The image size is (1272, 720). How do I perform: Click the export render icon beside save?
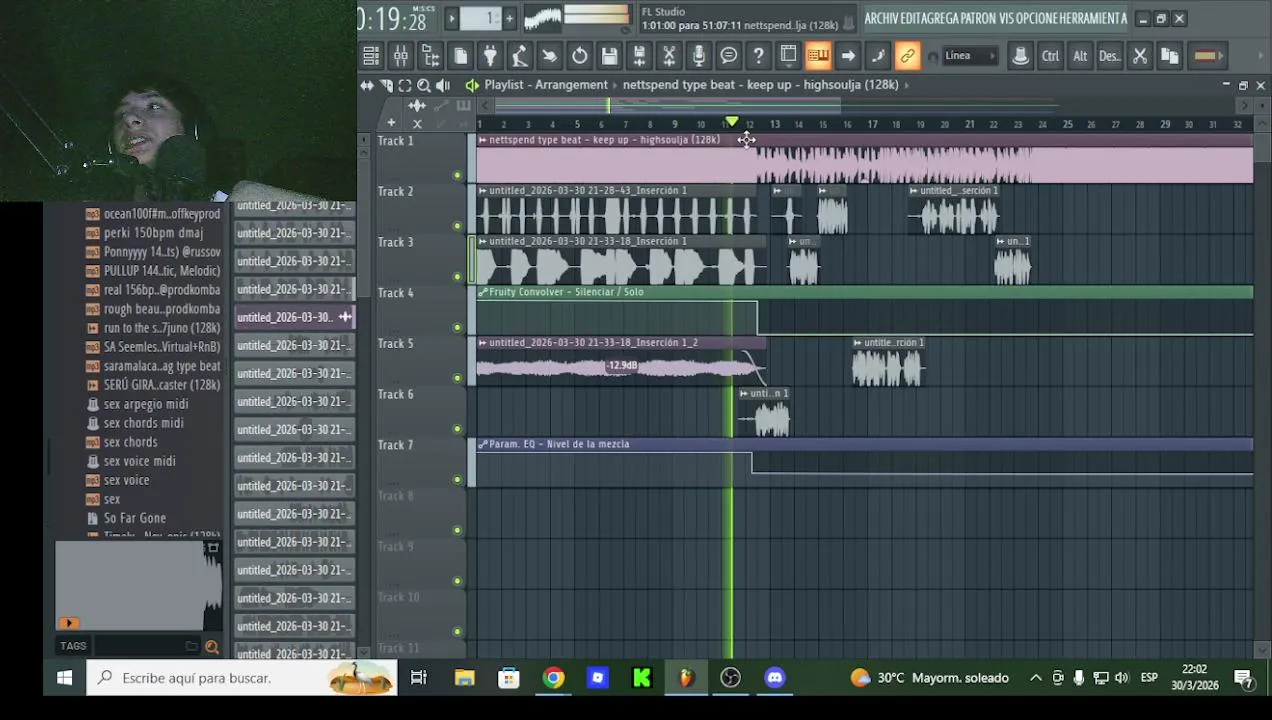point(639,56)
